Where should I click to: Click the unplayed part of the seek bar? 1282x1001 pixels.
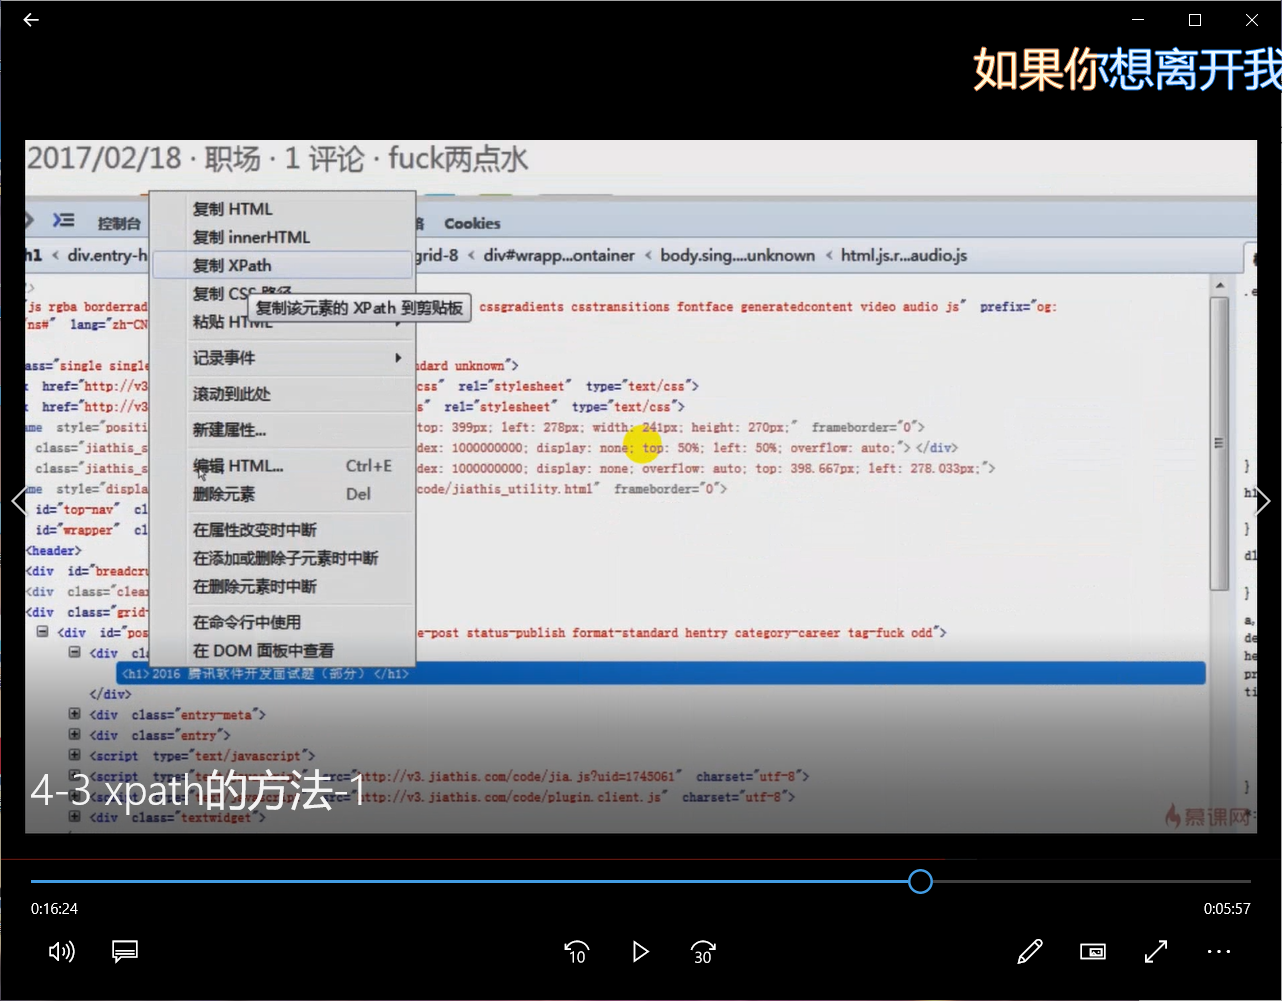[x=1091, y=881]
